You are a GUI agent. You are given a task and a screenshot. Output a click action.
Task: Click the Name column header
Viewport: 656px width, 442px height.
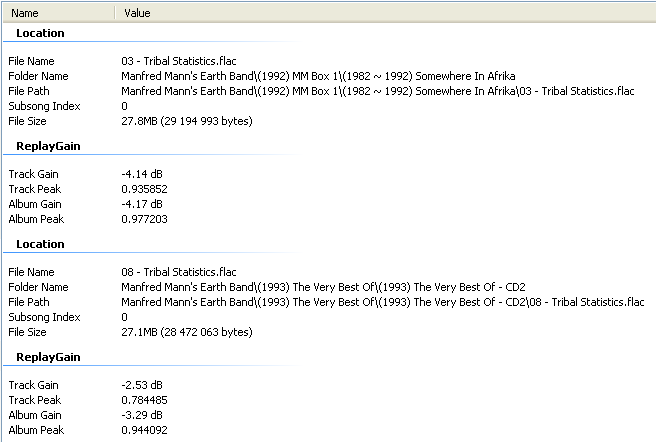click(x=59, y=13)
